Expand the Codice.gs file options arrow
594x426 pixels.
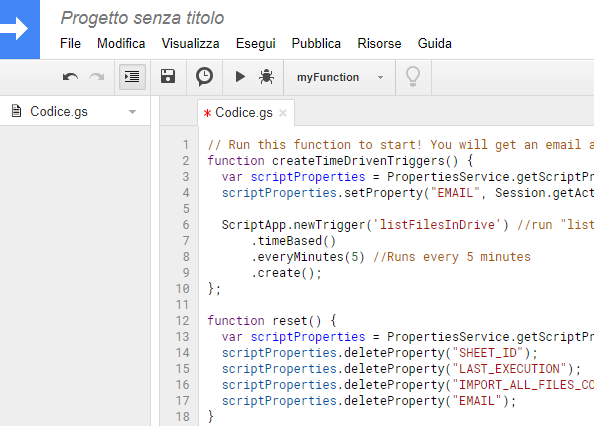tap(132, 112)
